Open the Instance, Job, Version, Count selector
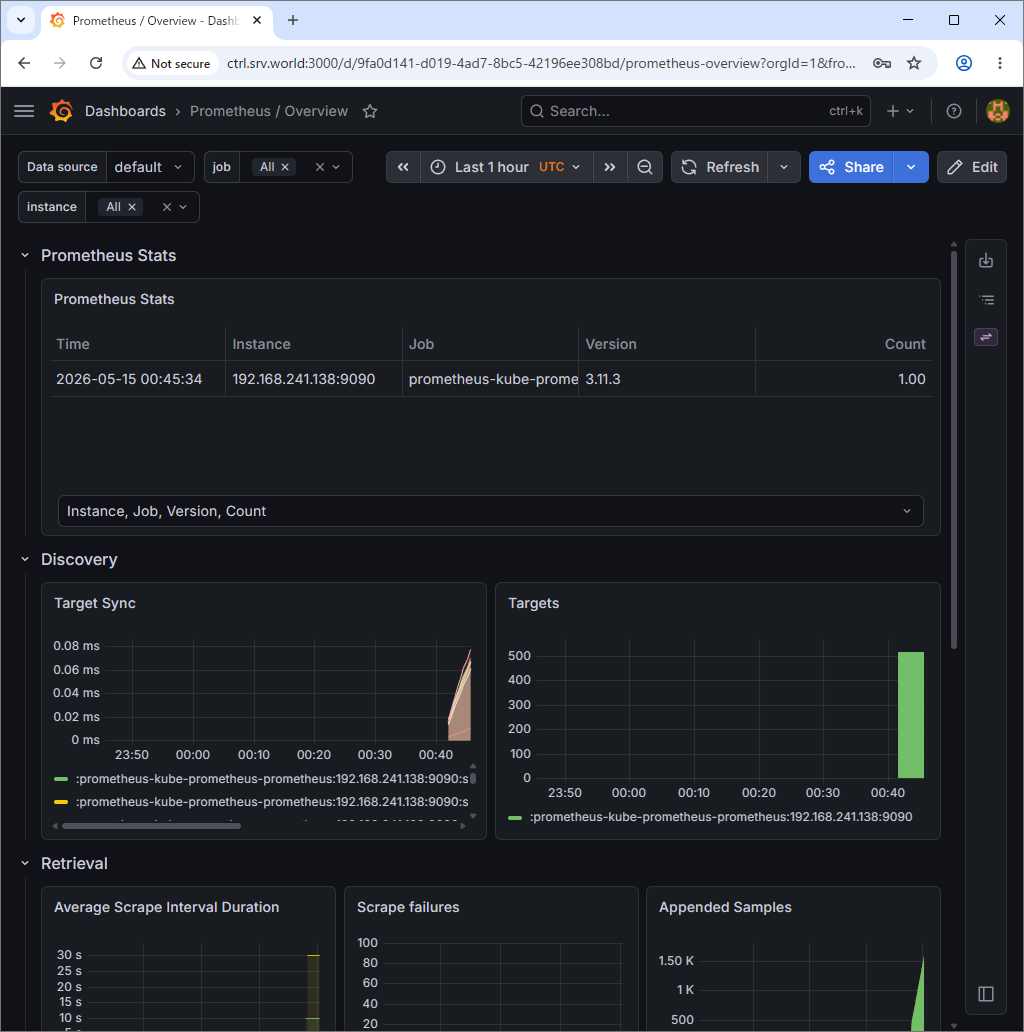Viewport: 1024px width, 1032px height. [490, 511]
